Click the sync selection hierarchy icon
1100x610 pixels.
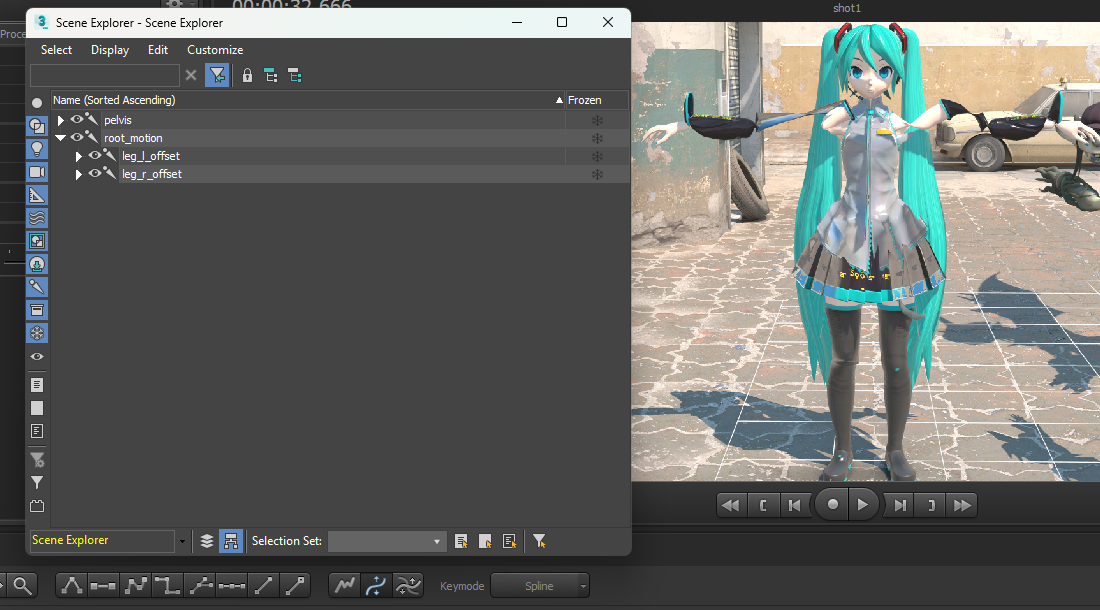[x=271, y=75]
